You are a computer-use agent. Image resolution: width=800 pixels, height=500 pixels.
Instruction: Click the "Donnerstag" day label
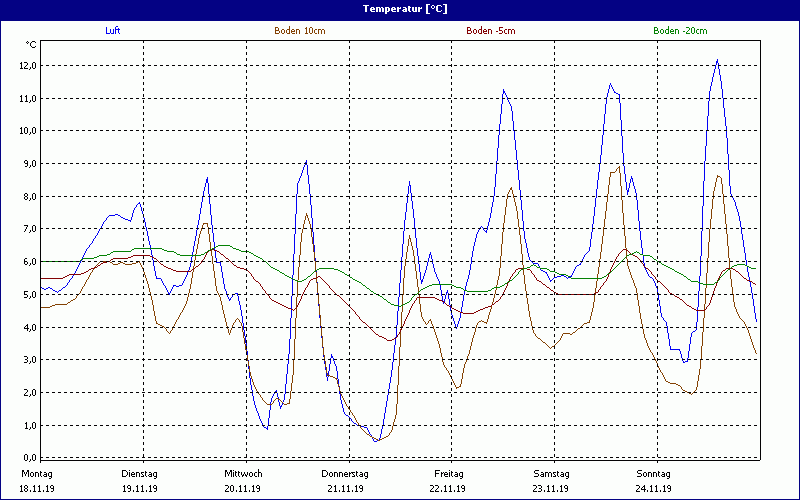[345, 474]
